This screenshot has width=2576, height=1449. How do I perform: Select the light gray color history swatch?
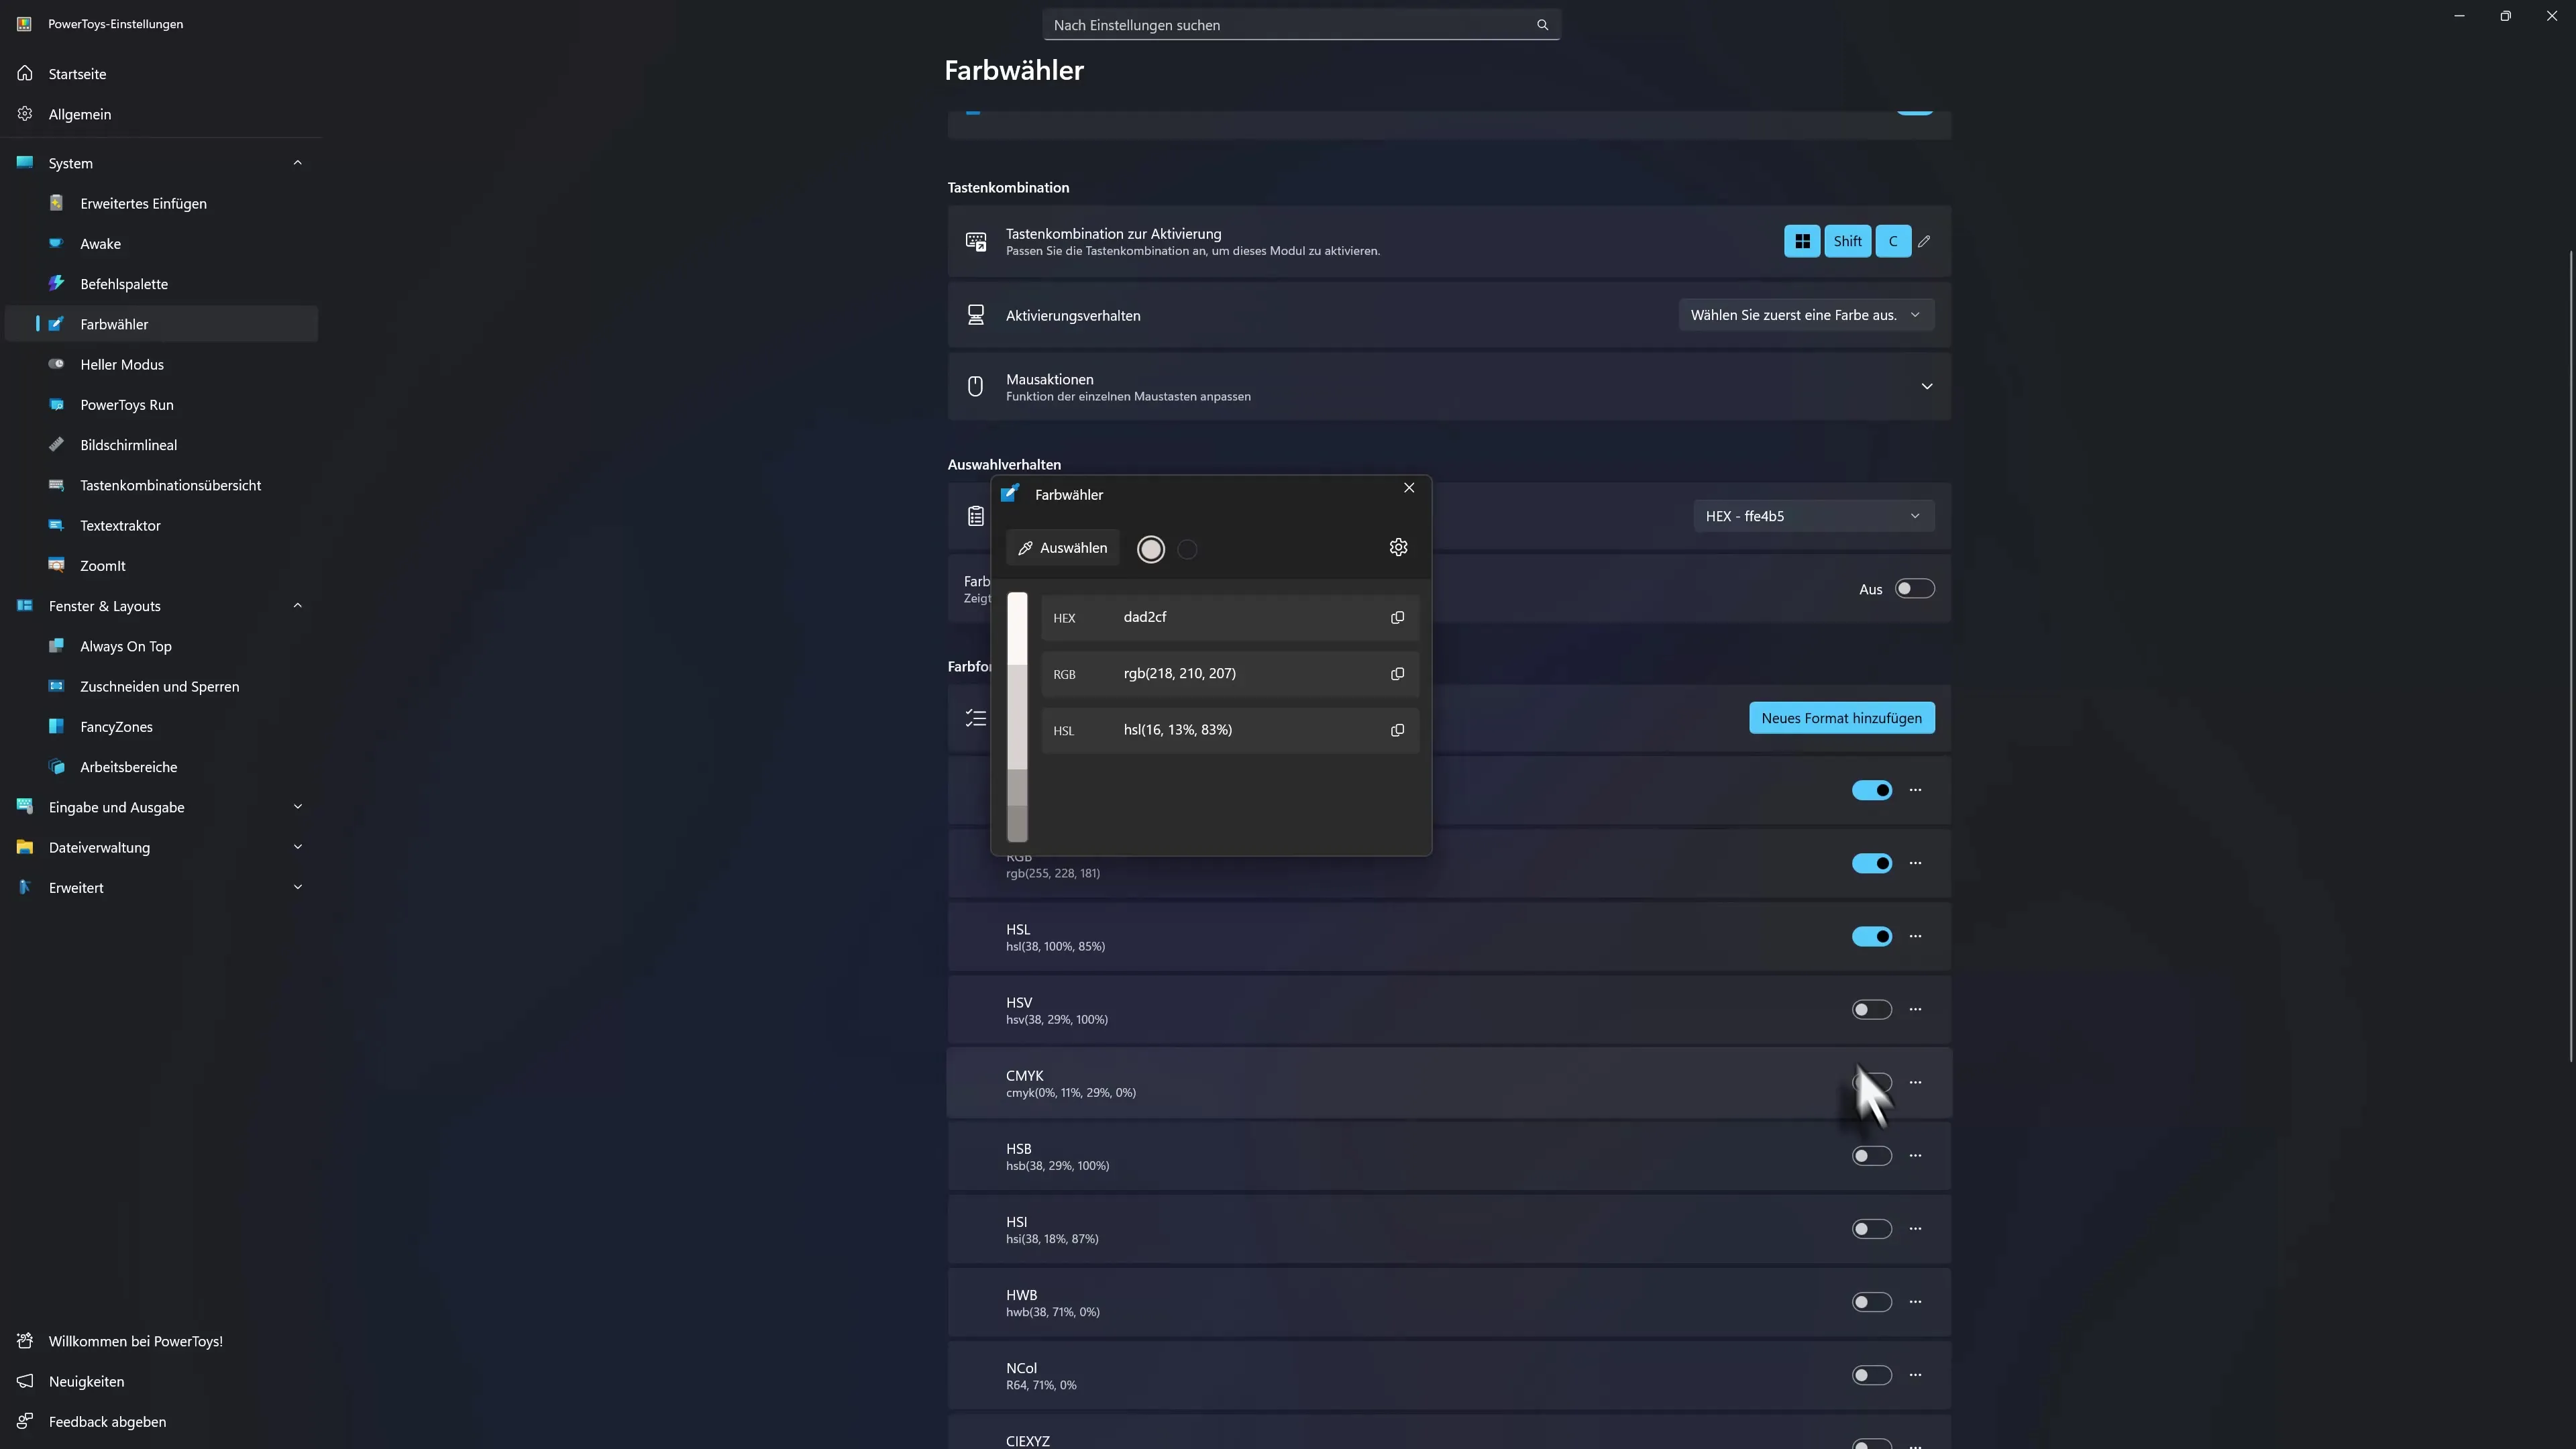click(1151, 549)
